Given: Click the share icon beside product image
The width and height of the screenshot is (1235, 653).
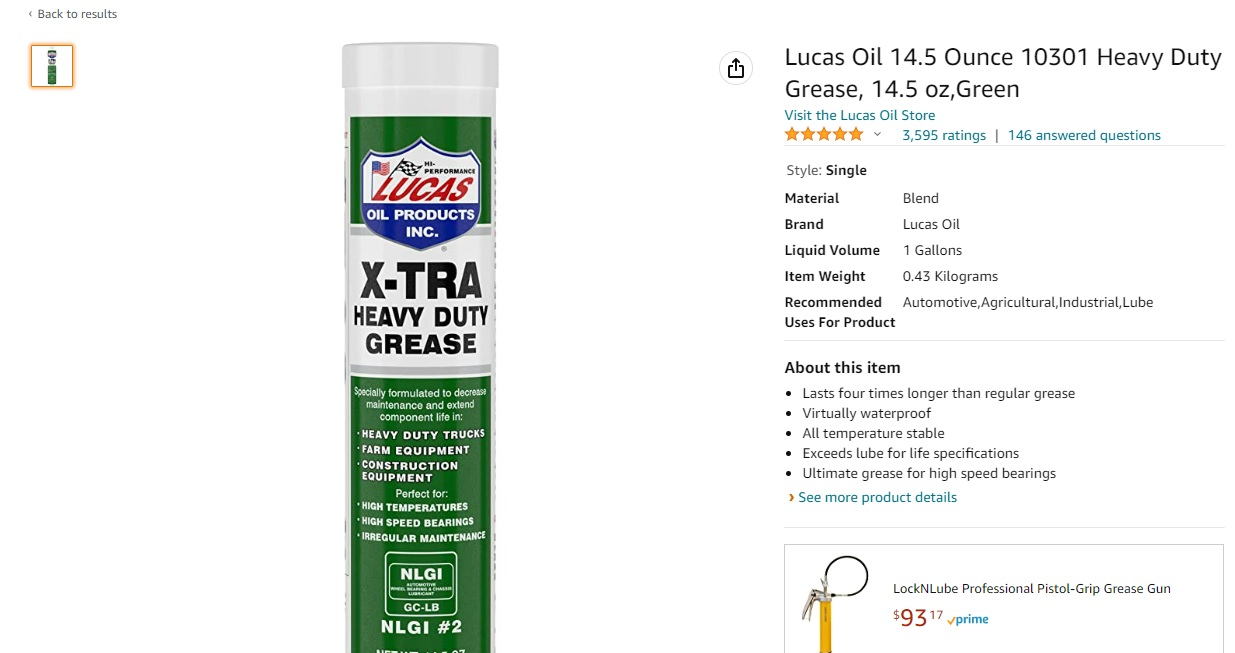Looking at the screenshot, I should point(736,68).
